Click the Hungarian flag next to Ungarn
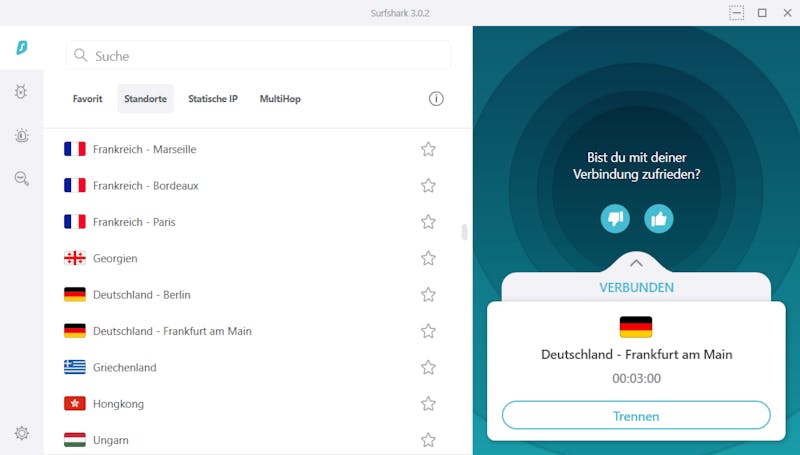The image size is (800, 455). 75,440
